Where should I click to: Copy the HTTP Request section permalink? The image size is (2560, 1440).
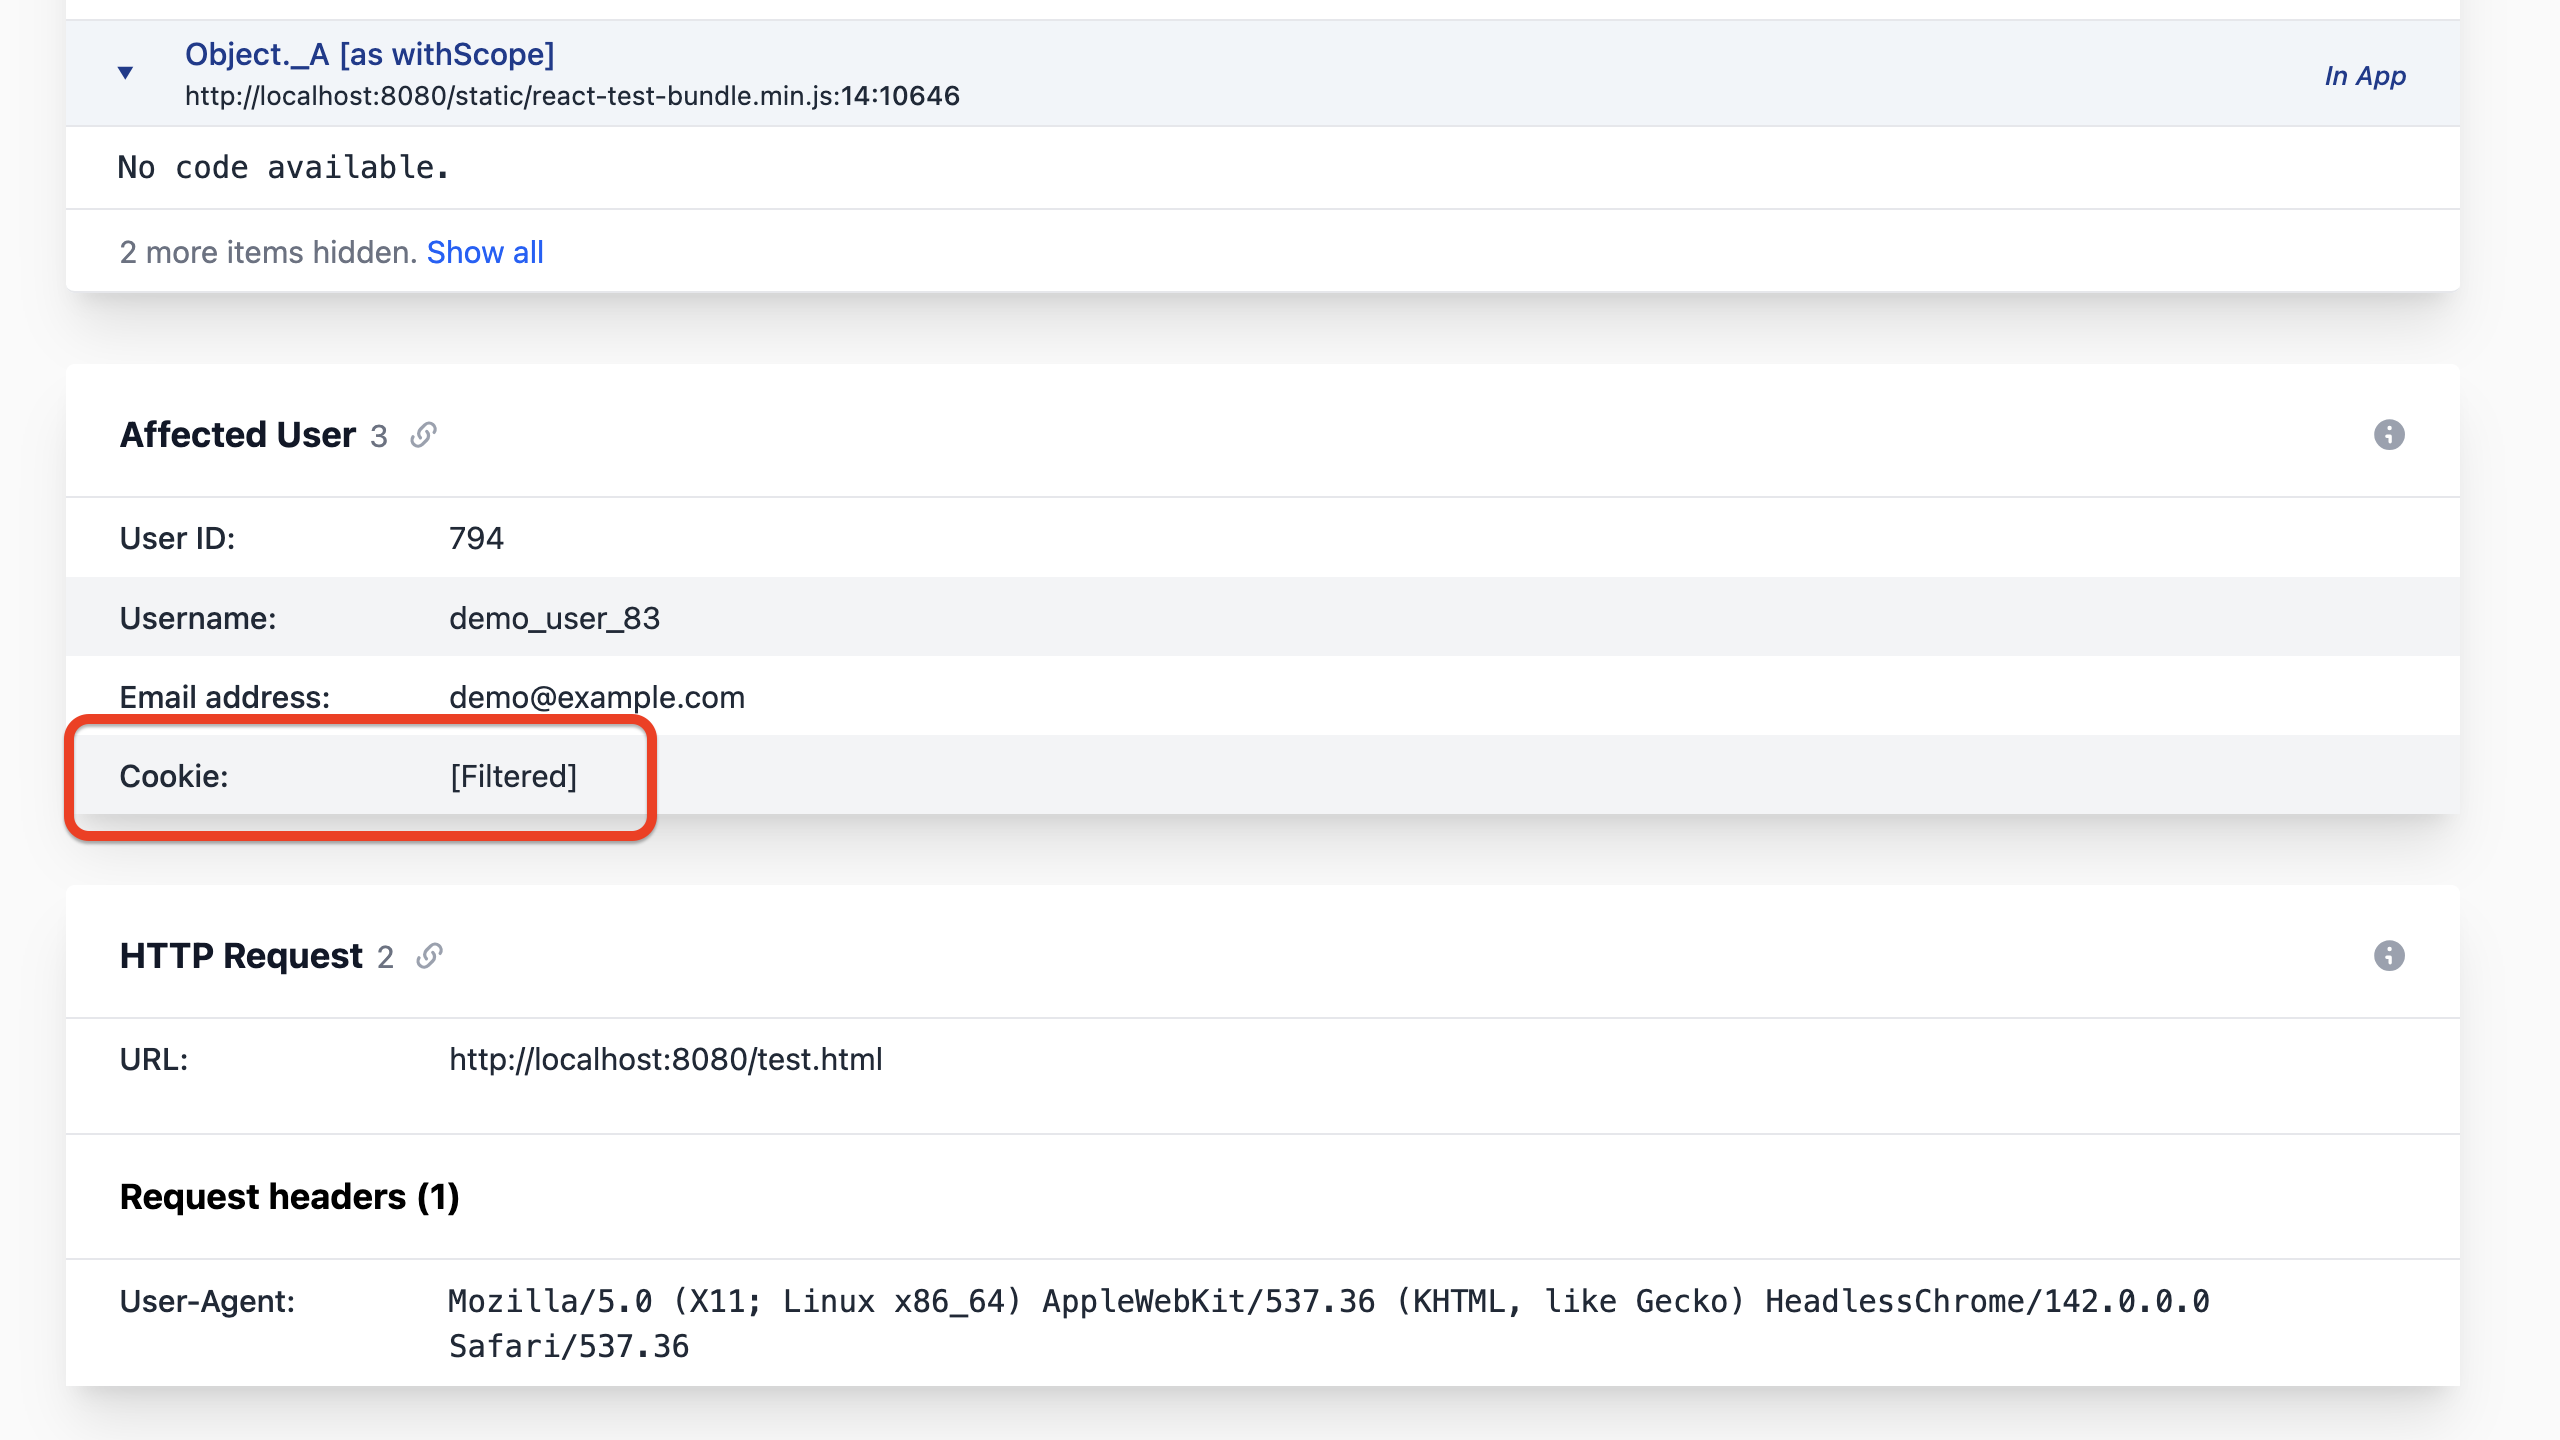(x=430, y=955)
